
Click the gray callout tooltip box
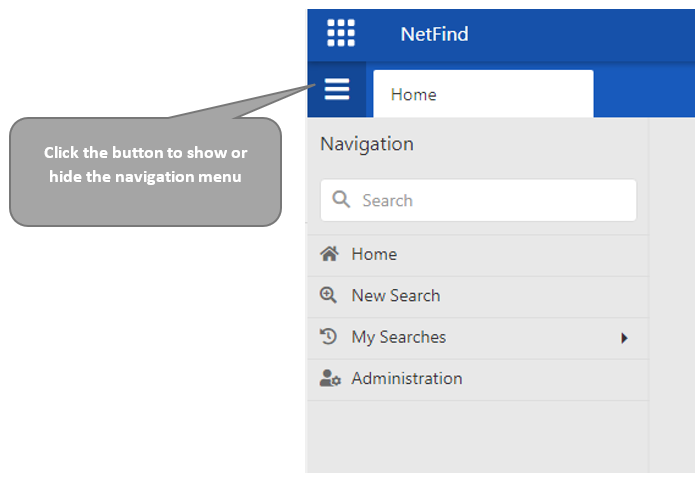(145, 170)
